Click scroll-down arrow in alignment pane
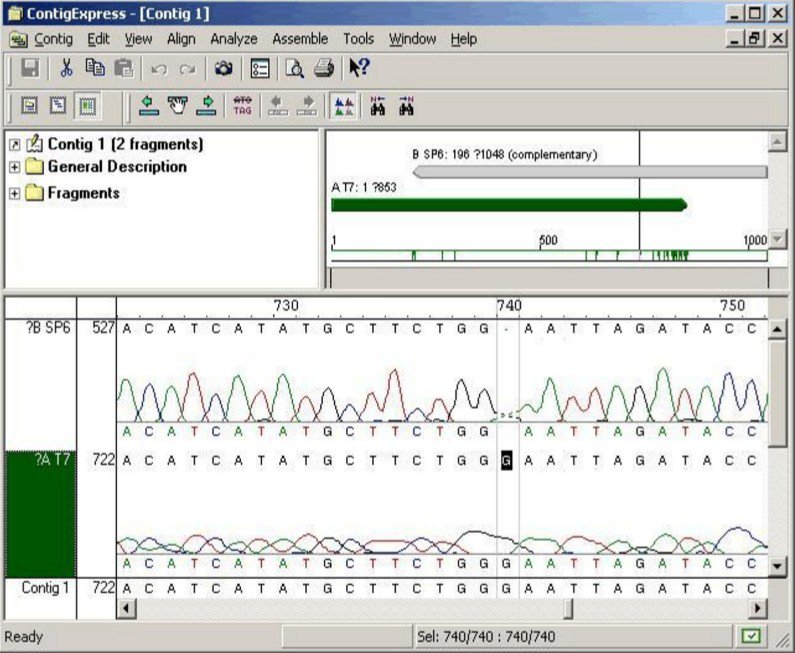 coord(777,565)
